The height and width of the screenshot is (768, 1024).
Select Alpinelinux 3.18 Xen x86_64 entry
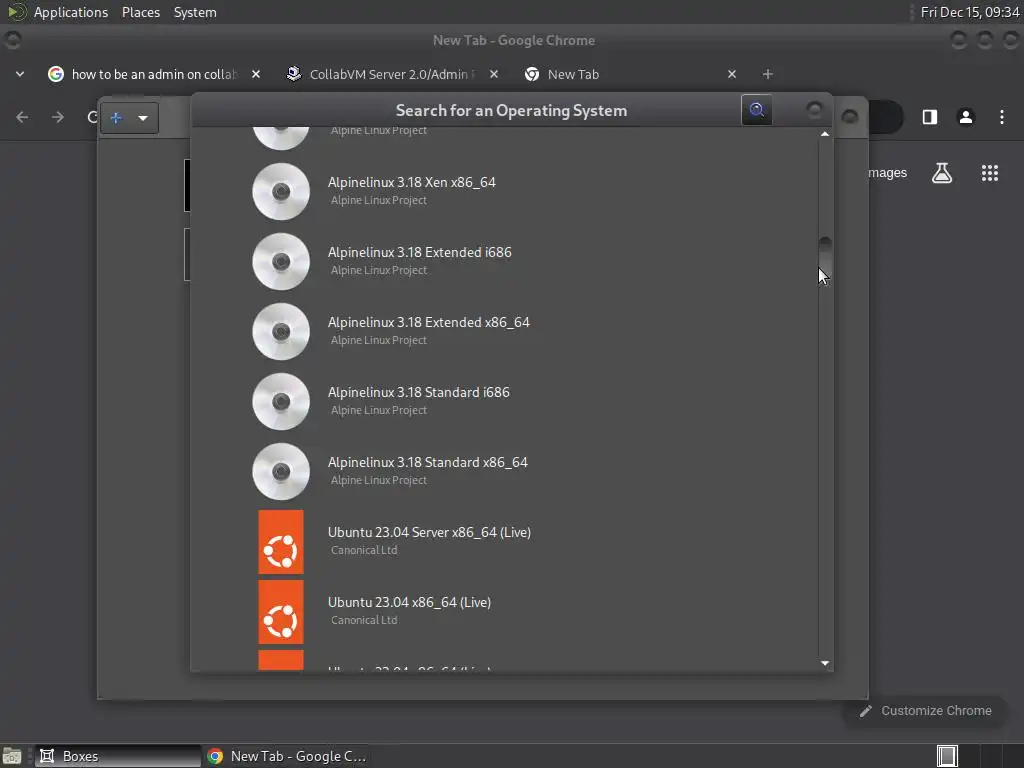coord(504,191)
